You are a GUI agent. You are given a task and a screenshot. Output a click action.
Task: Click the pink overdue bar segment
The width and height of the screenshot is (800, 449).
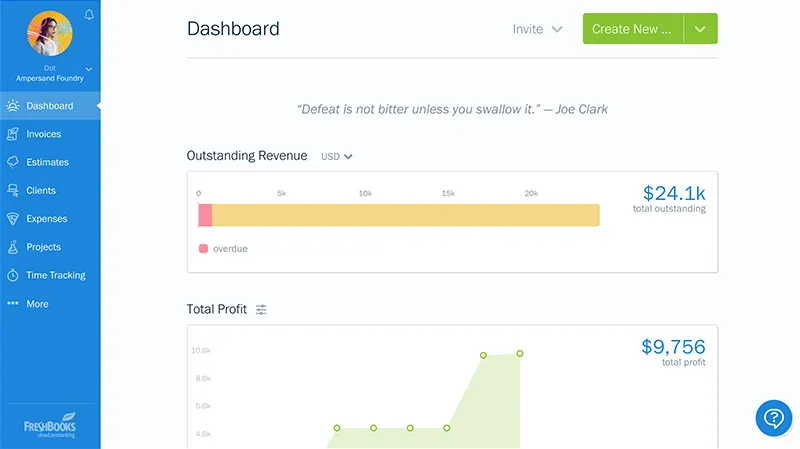coord(205,215)
